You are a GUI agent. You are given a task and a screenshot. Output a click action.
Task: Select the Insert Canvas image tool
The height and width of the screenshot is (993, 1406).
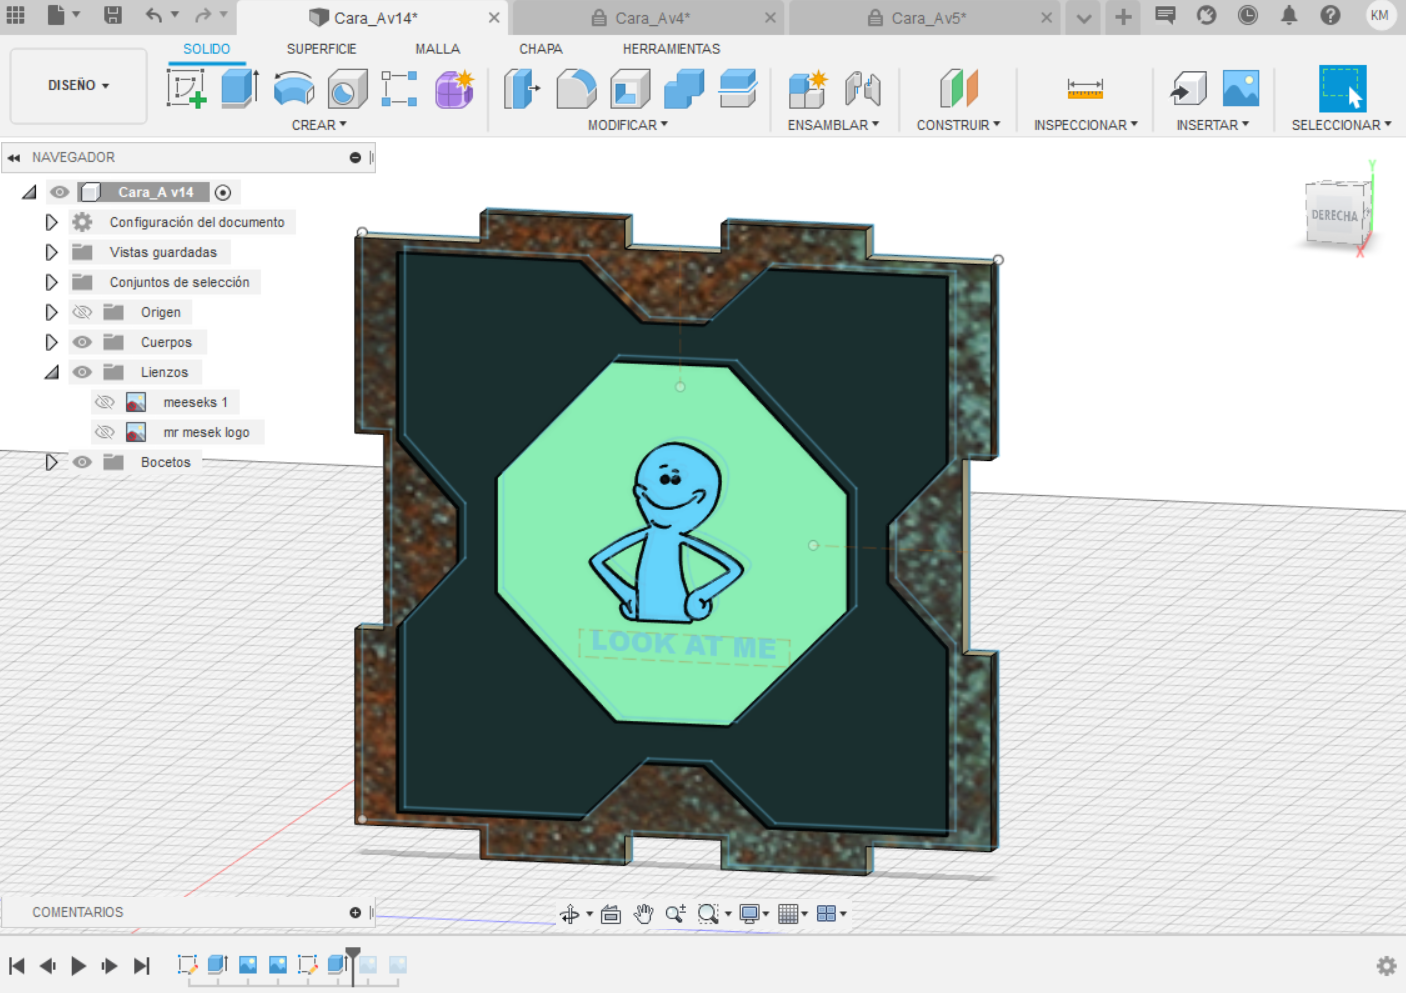(x=1241, y=89)
